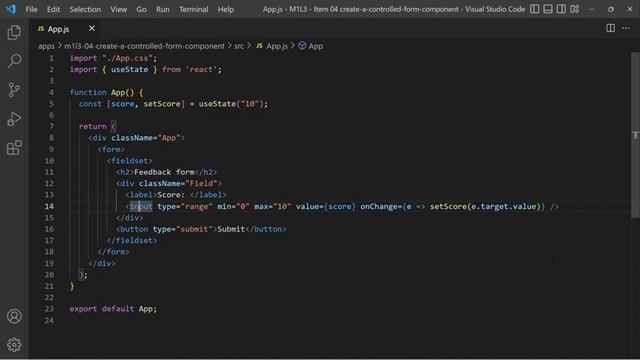Click the 'input' tag name on line 14
640x360 pixels.
coord(141,206)
